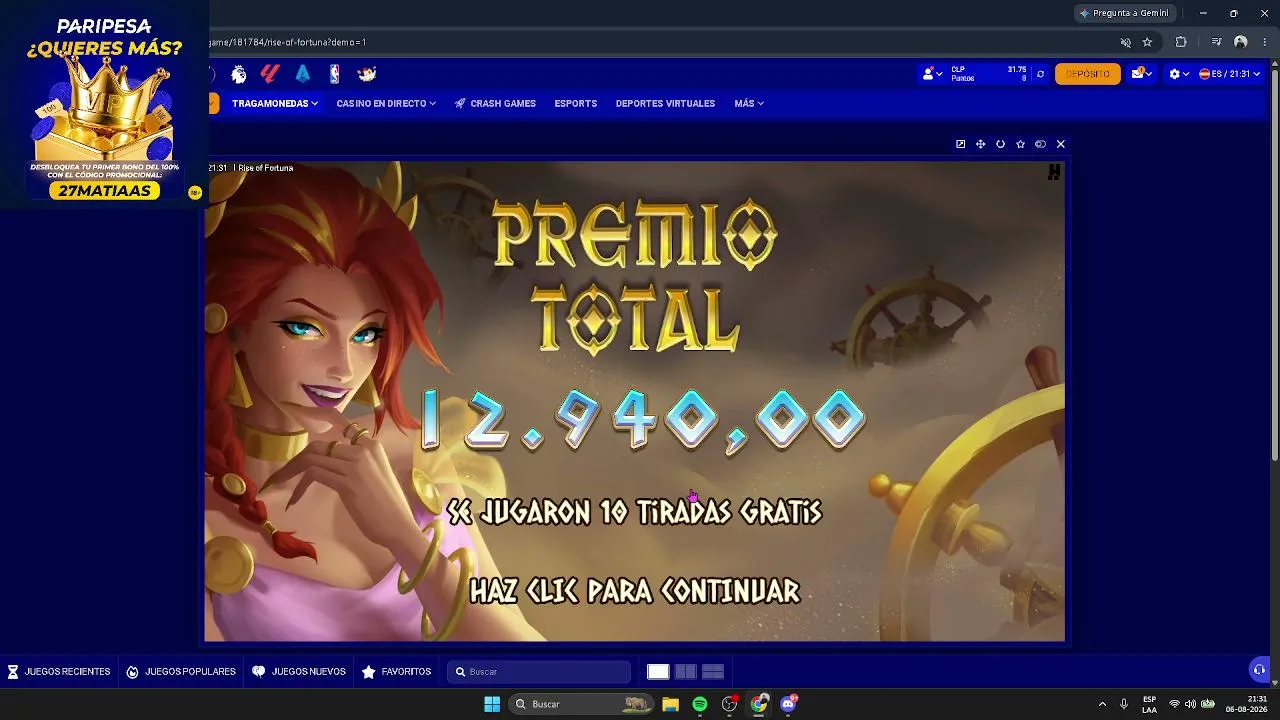The image size is (1280, 720).
Task: Open the Christmas bird promo icon
Action: coord(367,74)
